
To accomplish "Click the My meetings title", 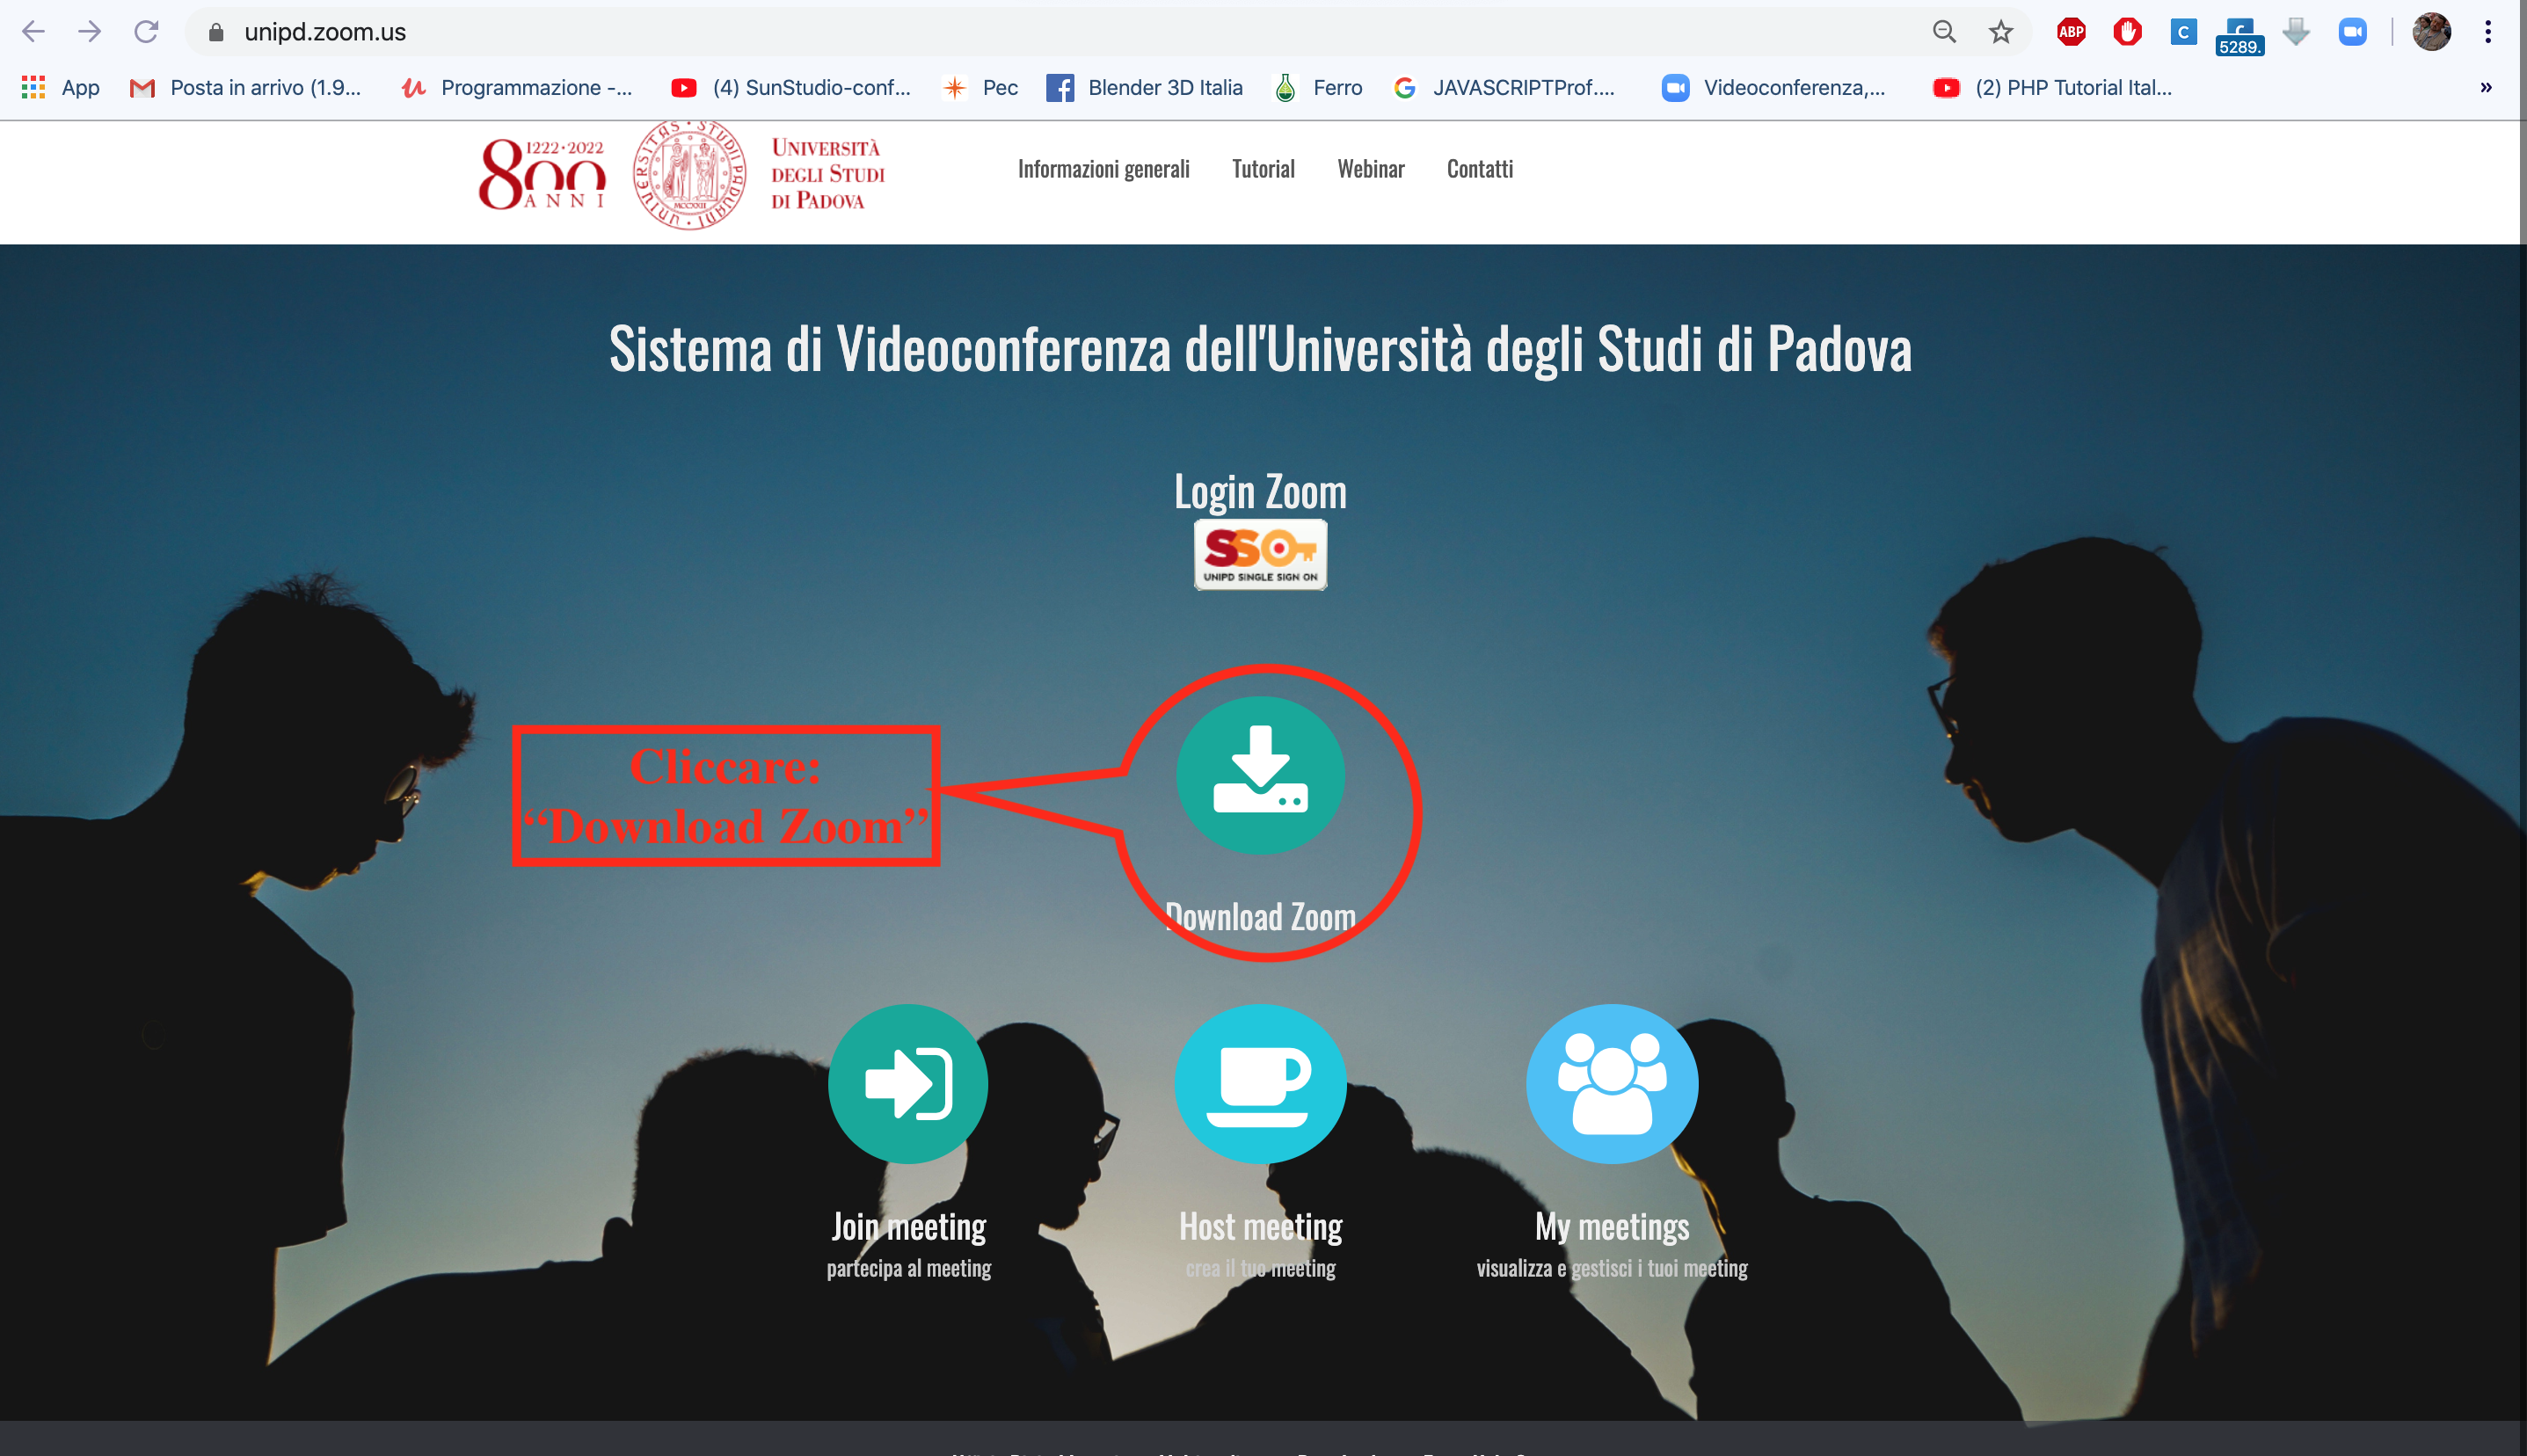I will point(1612,1227).
